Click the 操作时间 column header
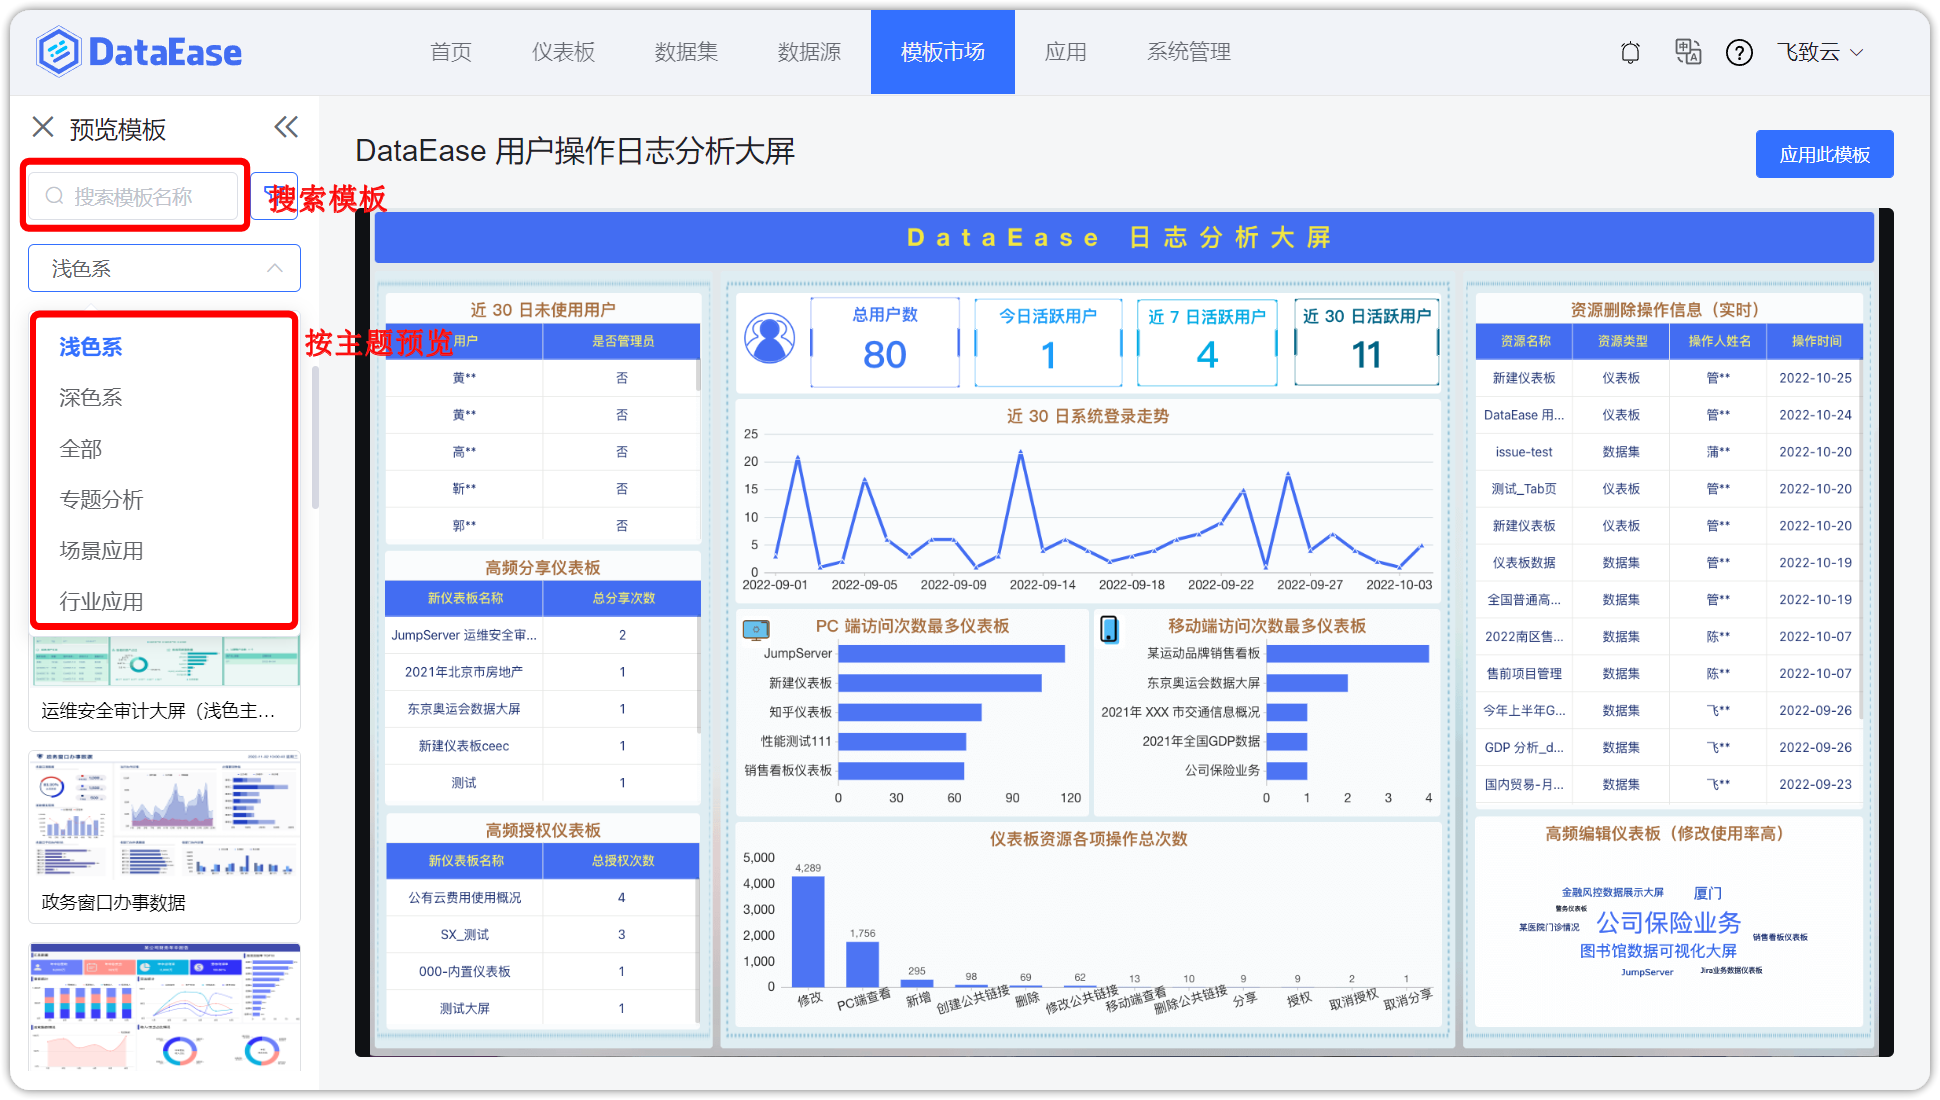This screenshot has height=1100, width=1940. click(x=1815, y=341)
